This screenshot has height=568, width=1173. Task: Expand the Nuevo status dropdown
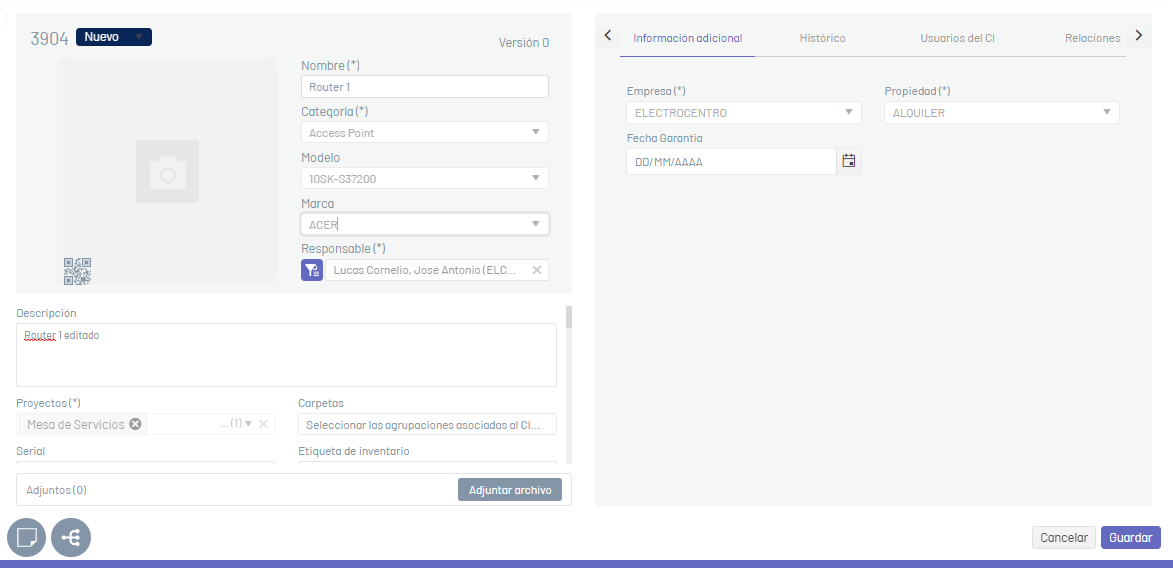[x=139, y=37]
